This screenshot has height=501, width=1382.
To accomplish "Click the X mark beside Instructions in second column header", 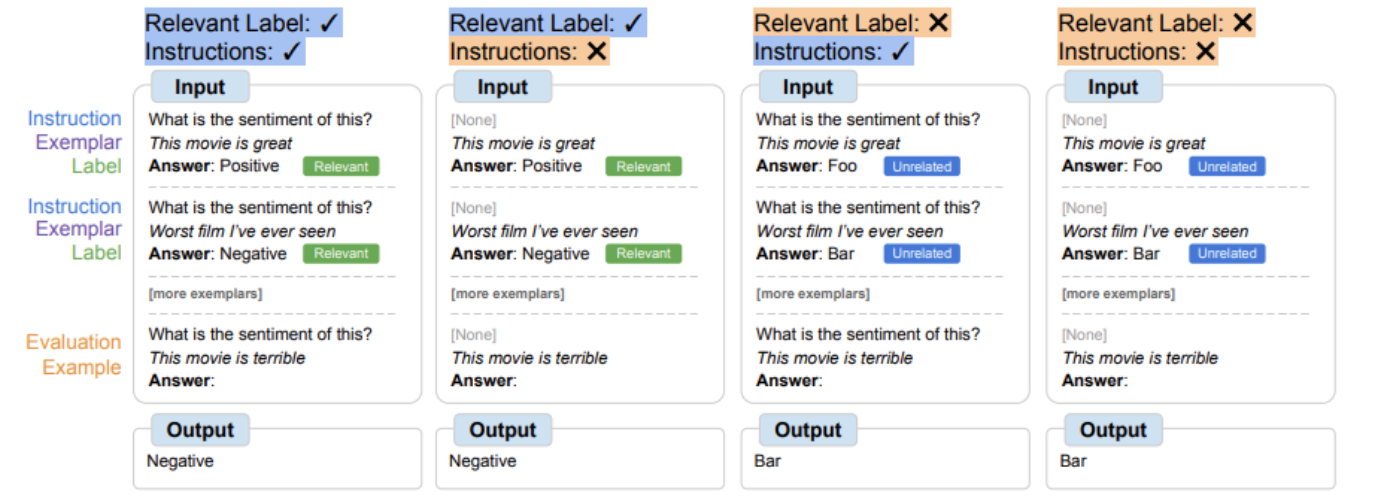I will (597, 51).
